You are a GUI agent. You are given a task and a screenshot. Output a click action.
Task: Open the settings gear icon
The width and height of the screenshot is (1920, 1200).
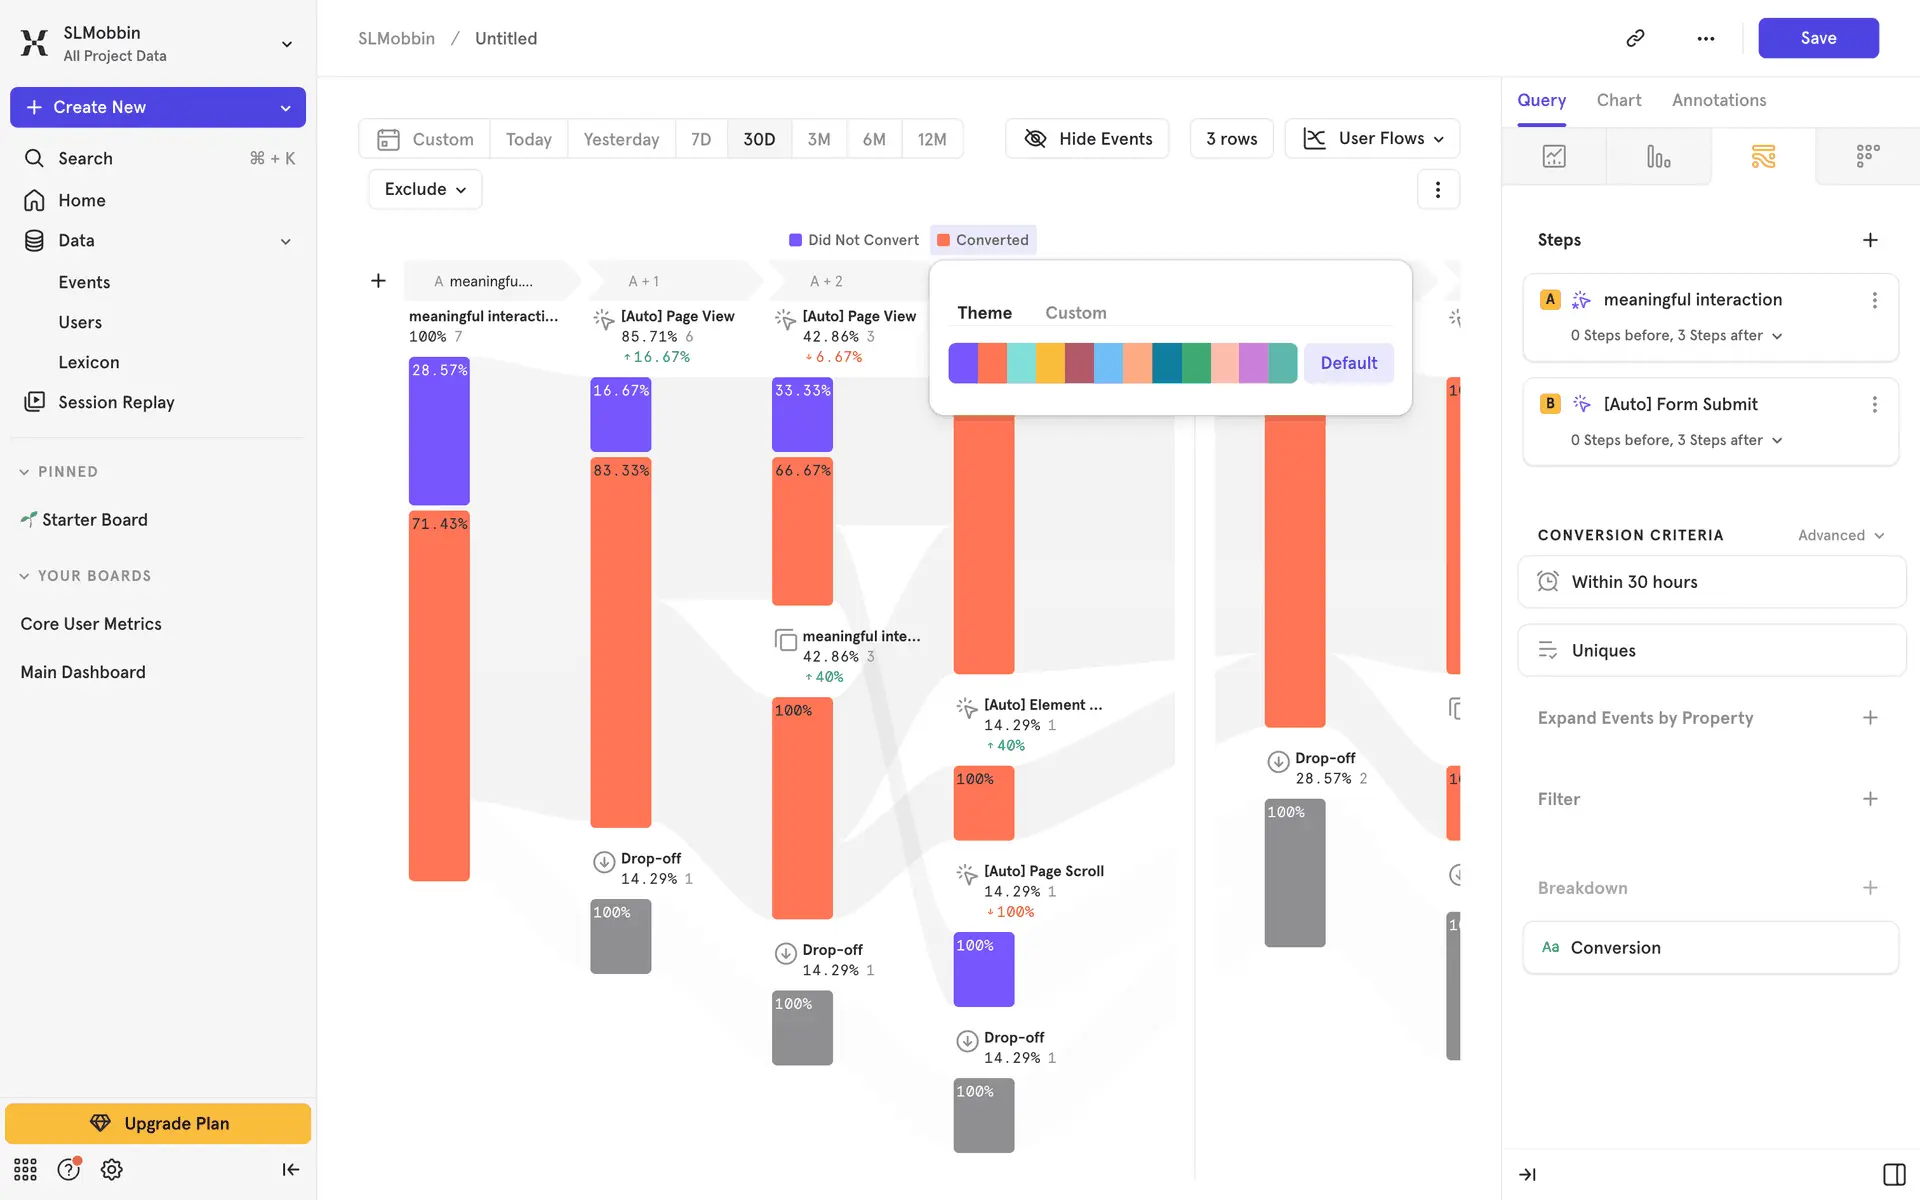pyautogui.click(x=112, y=1169)
